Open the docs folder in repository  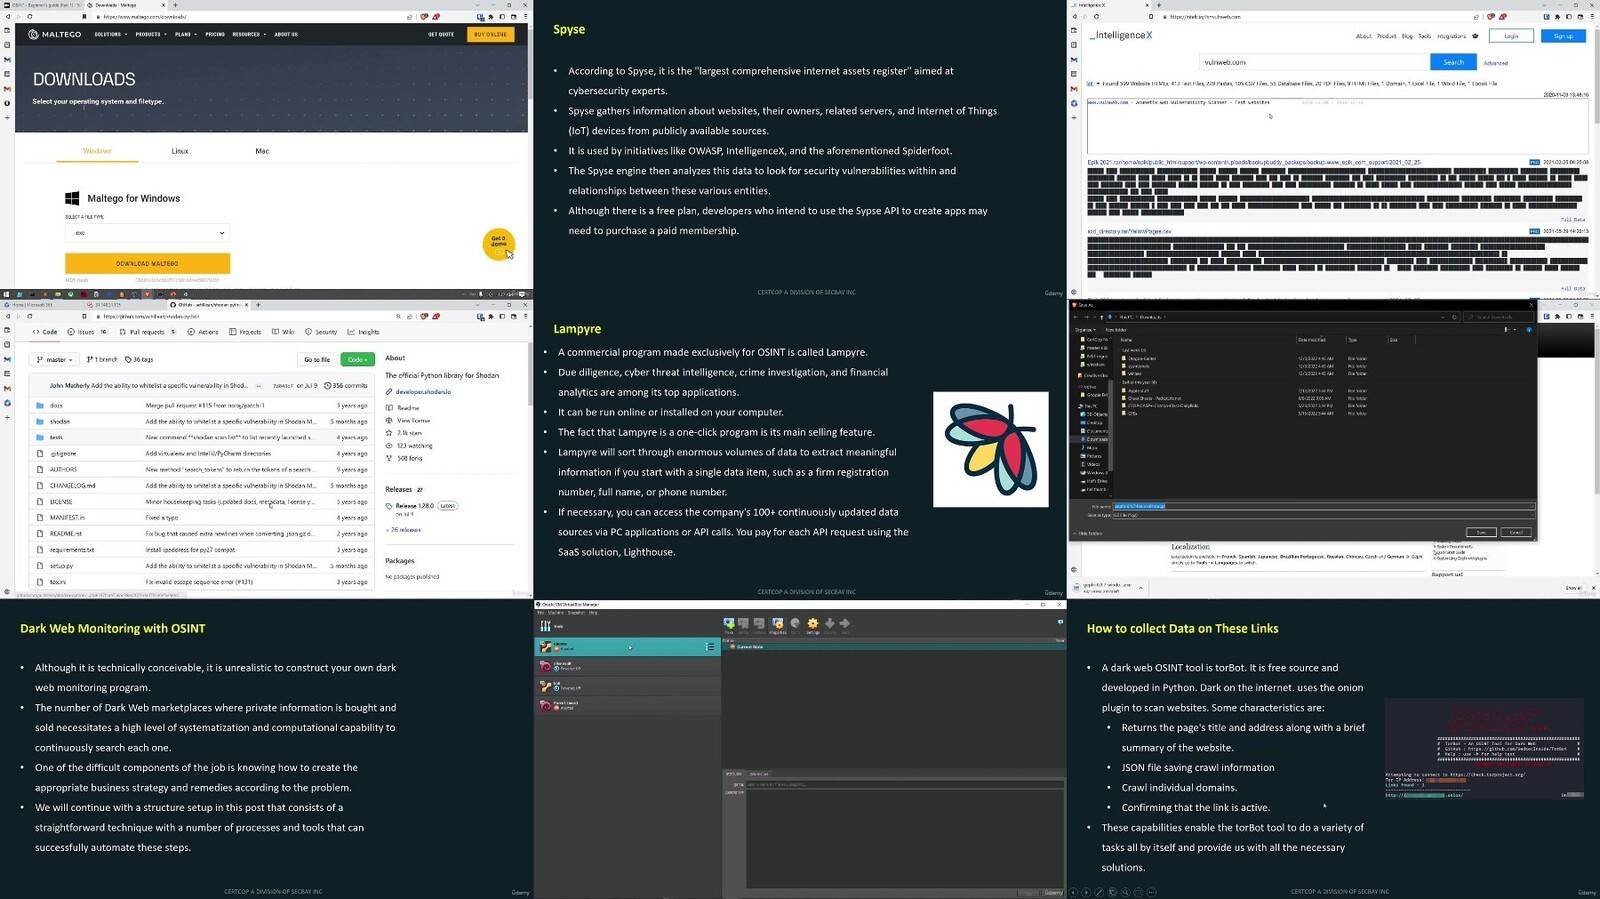56,405
